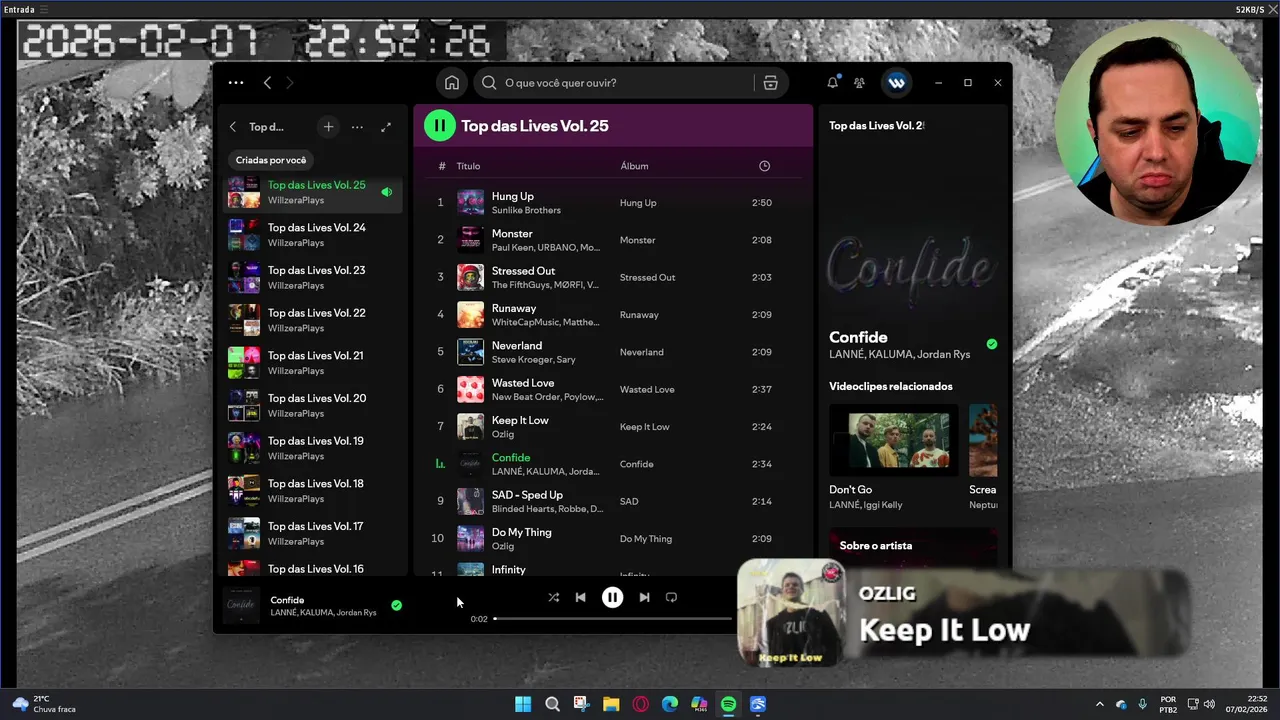Open Microsoft Edge in taskbar

pos(670,704)
